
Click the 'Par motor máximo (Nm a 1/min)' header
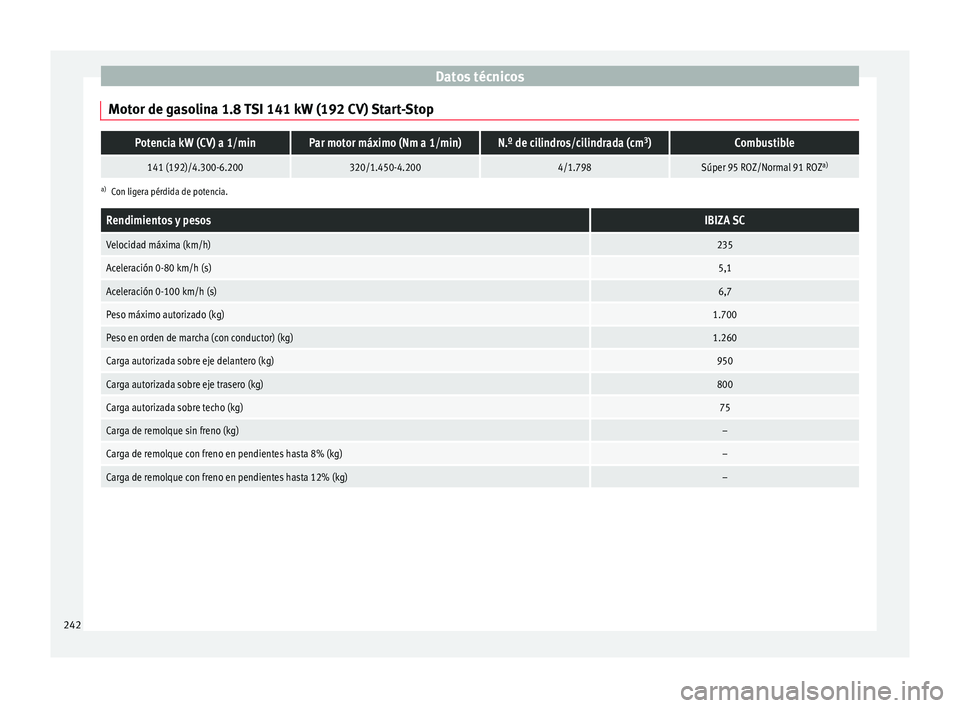coord(385,143)
